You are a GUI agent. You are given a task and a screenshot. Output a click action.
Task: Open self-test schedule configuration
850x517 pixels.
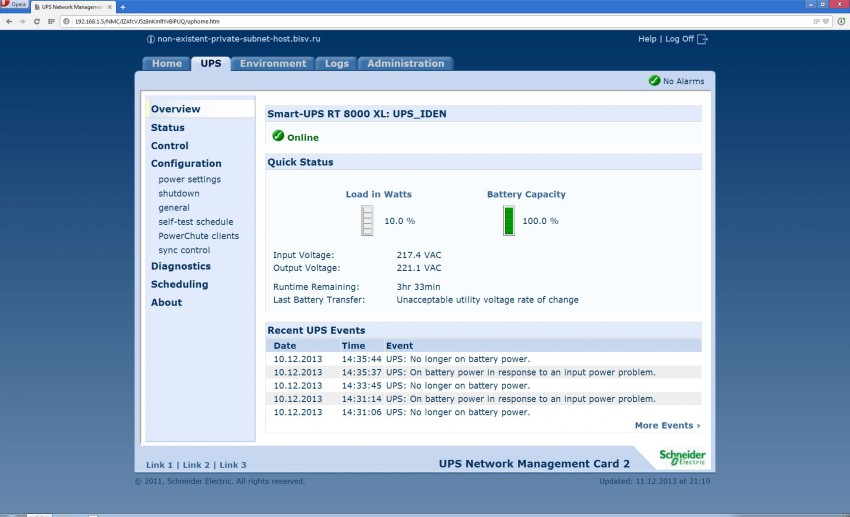195,222
